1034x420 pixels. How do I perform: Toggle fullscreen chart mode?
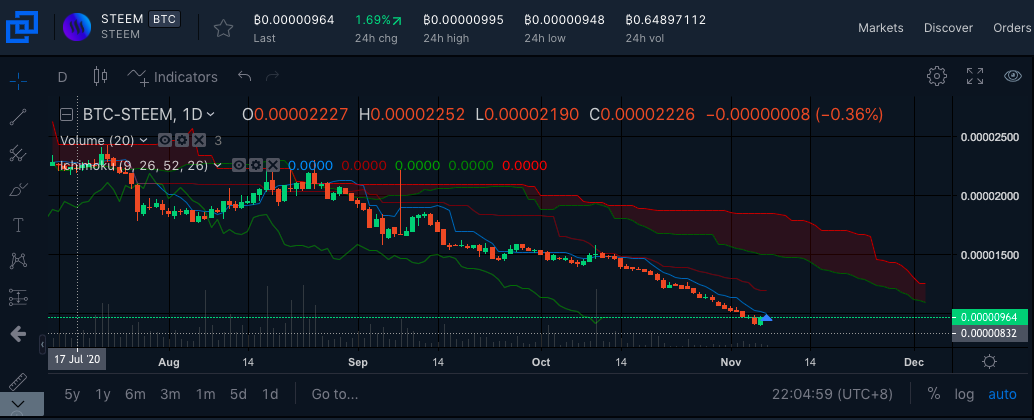click(975, 76)
